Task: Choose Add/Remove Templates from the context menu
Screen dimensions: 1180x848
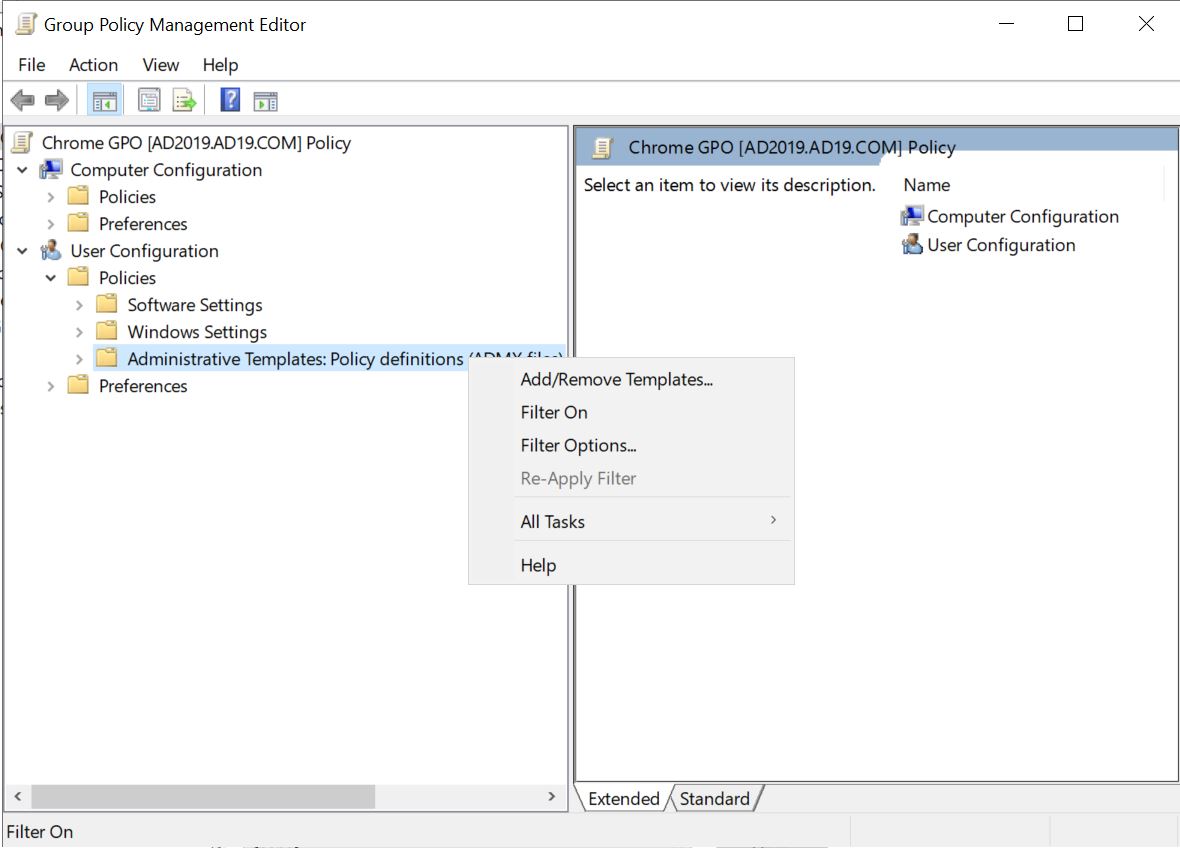Action: coord(616,379)
